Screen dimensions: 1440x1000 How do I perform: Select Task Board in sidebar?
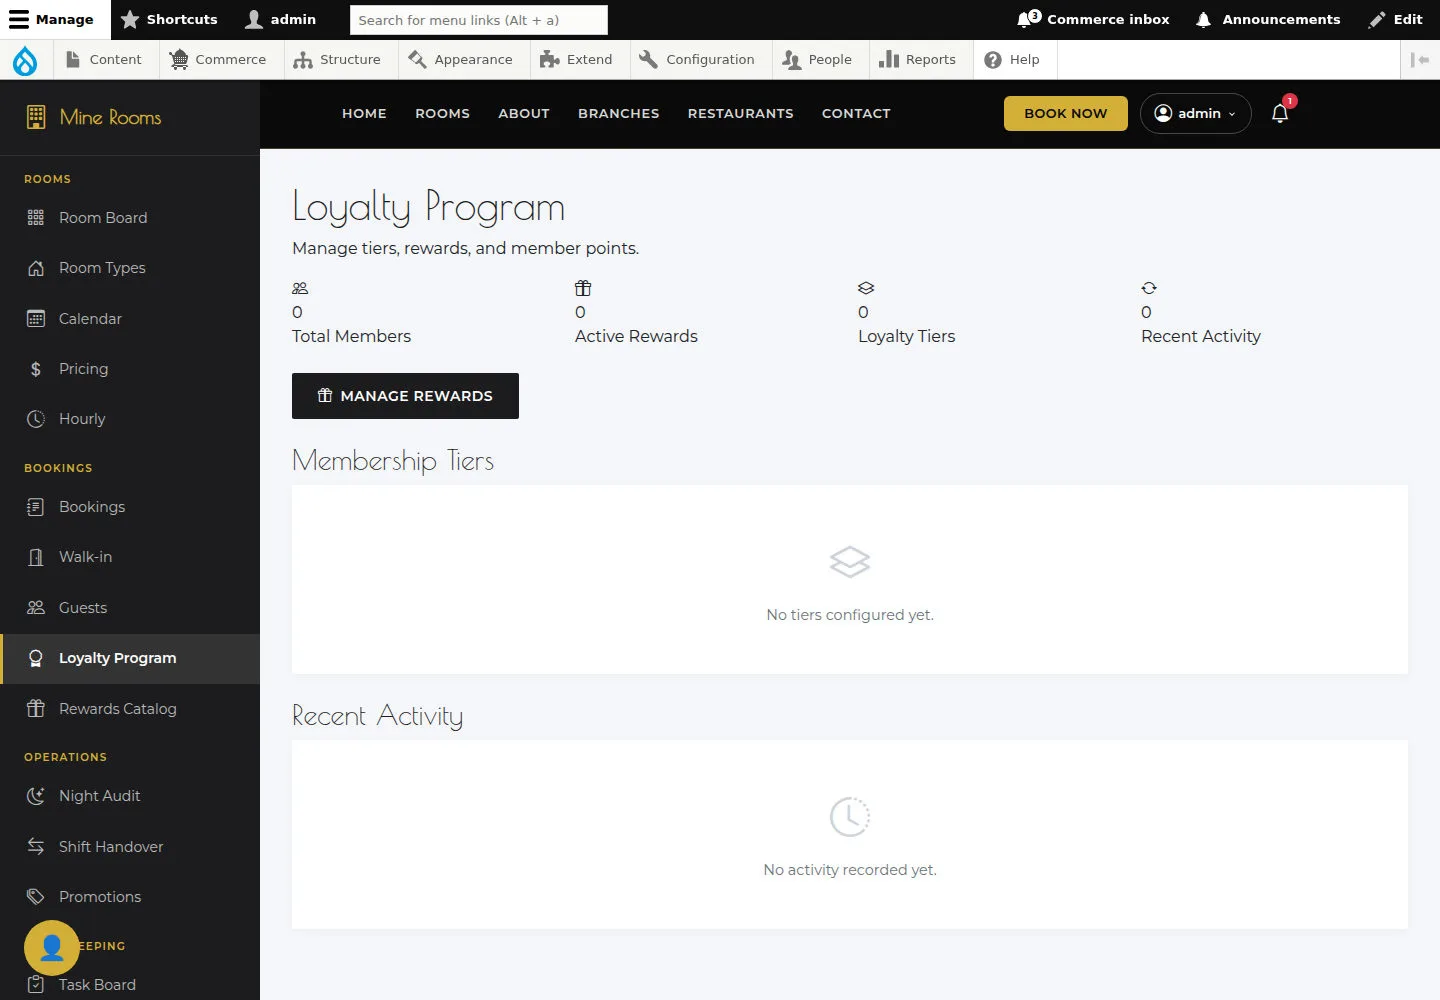tap(130, 985)
